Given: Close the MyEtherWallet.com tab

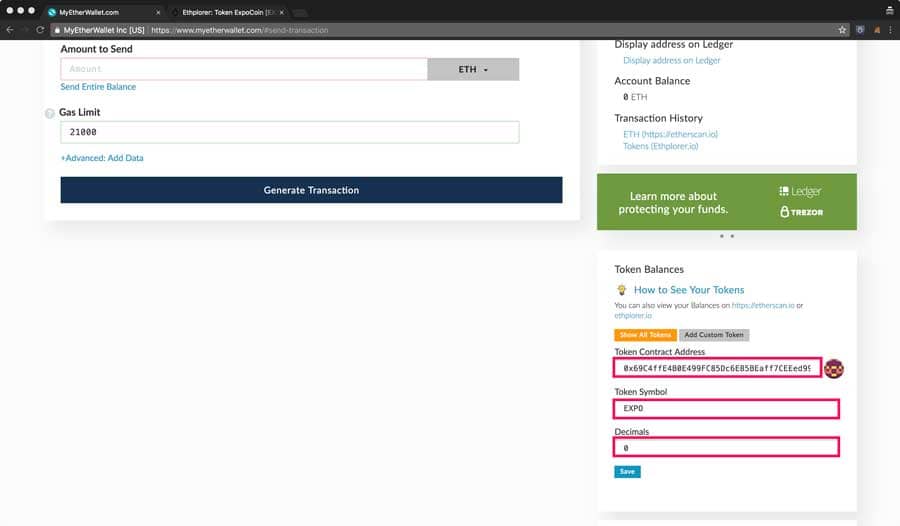Looking at the screenshot, I should (158, 12).
